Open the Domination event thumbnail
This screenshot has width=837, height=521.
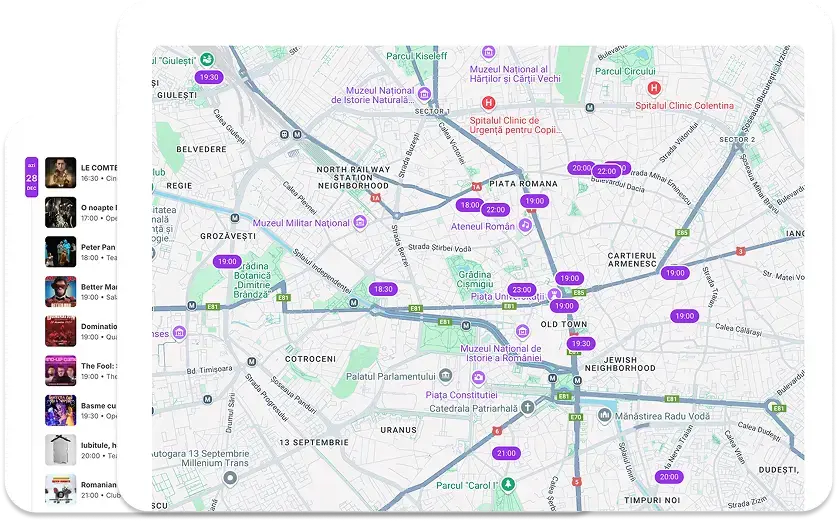pos(60,331)
